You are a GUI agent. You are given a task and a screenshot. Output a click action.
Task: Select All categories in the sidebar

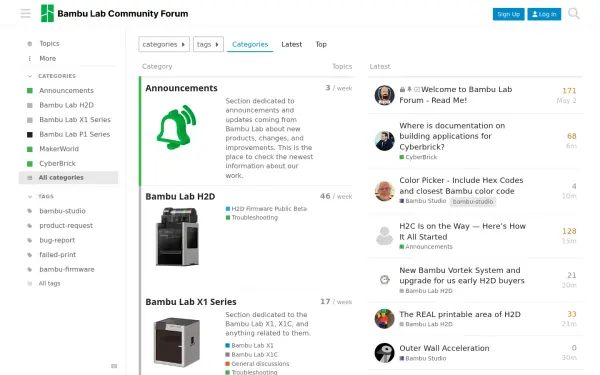pyautogui.click(x=68, y=178)
